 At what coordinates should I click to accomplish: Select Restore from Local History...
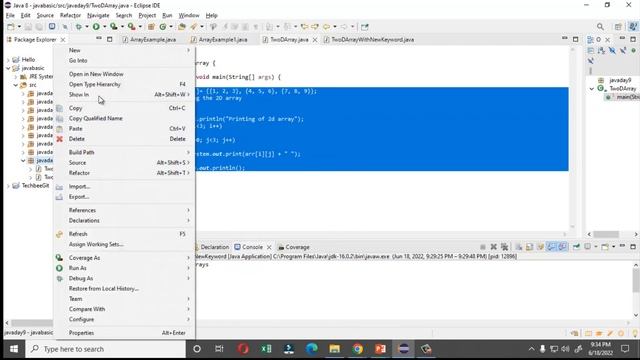pyautogui.click(x=125, y=289)
